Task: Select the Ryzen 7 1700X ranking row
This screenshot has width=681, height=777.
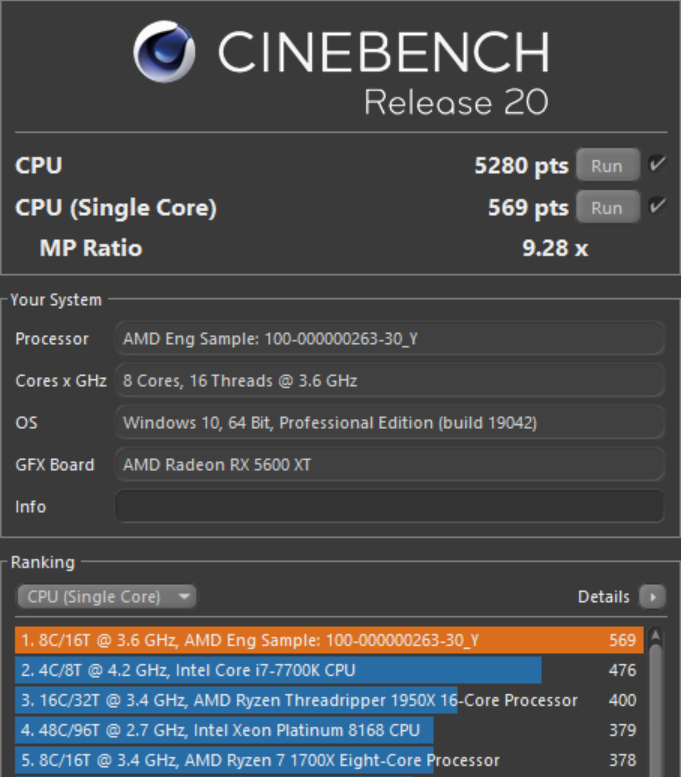Action: [x=329, y=760]
